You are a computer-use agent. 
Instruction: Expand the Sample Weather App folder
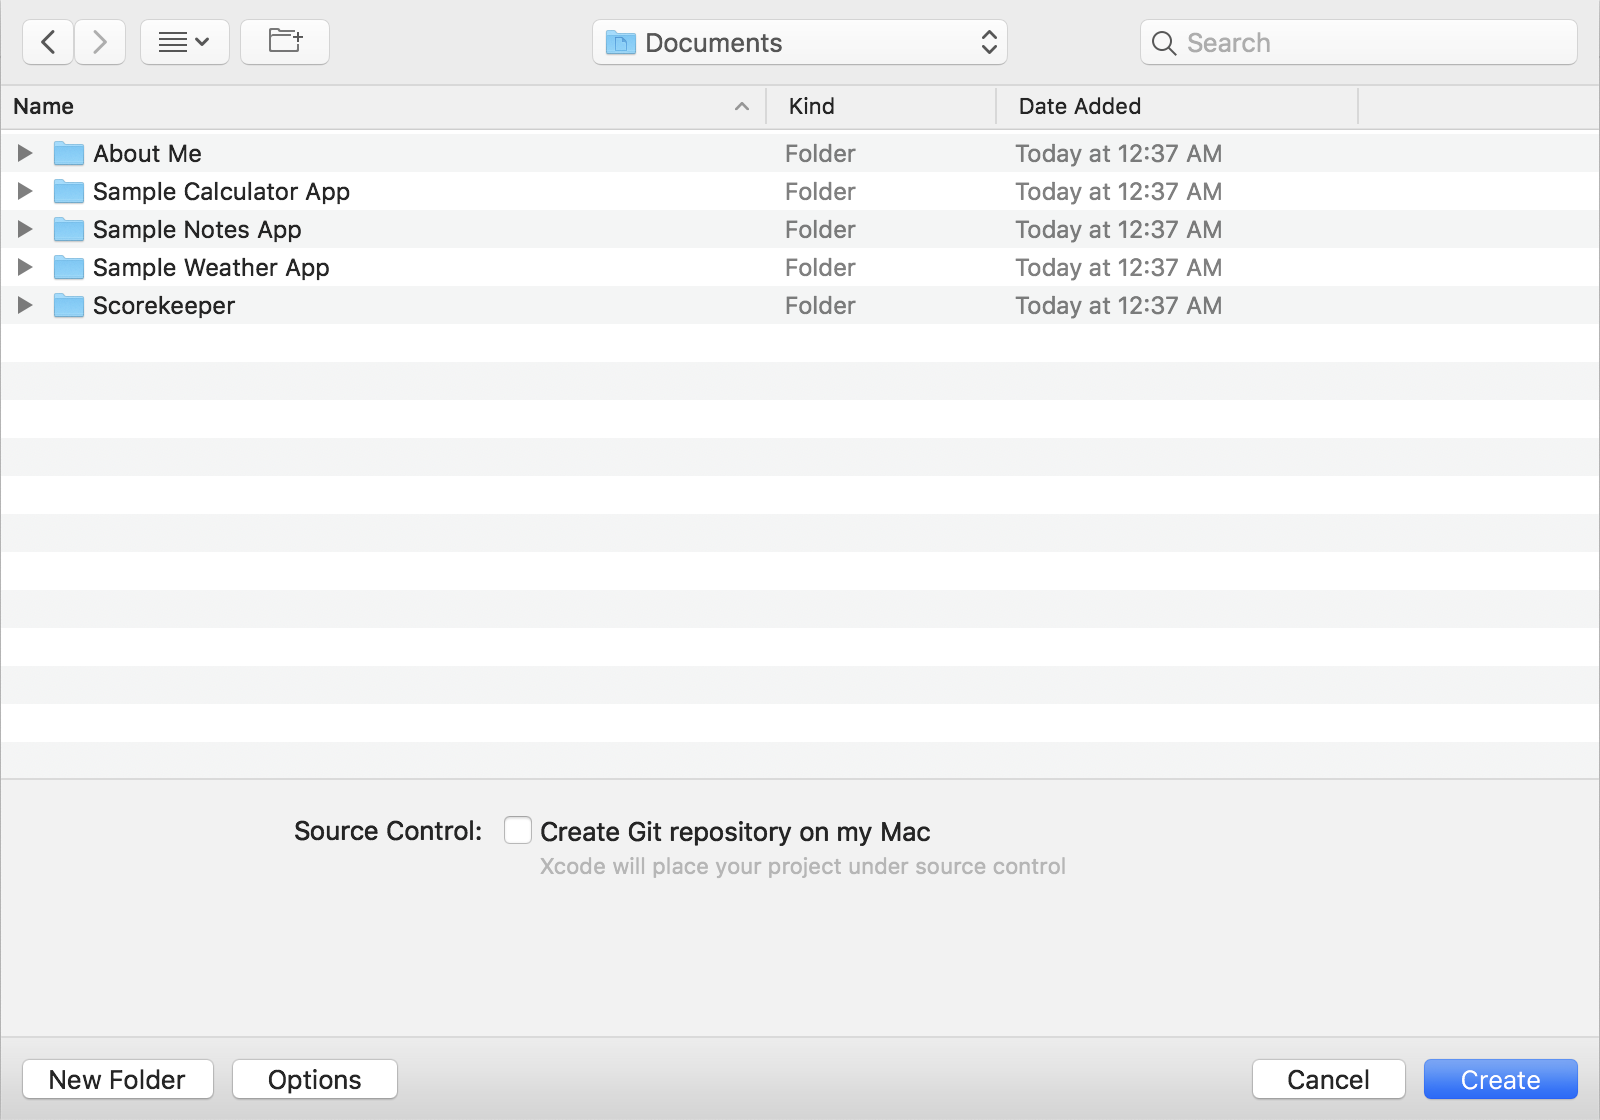(25, 267)
